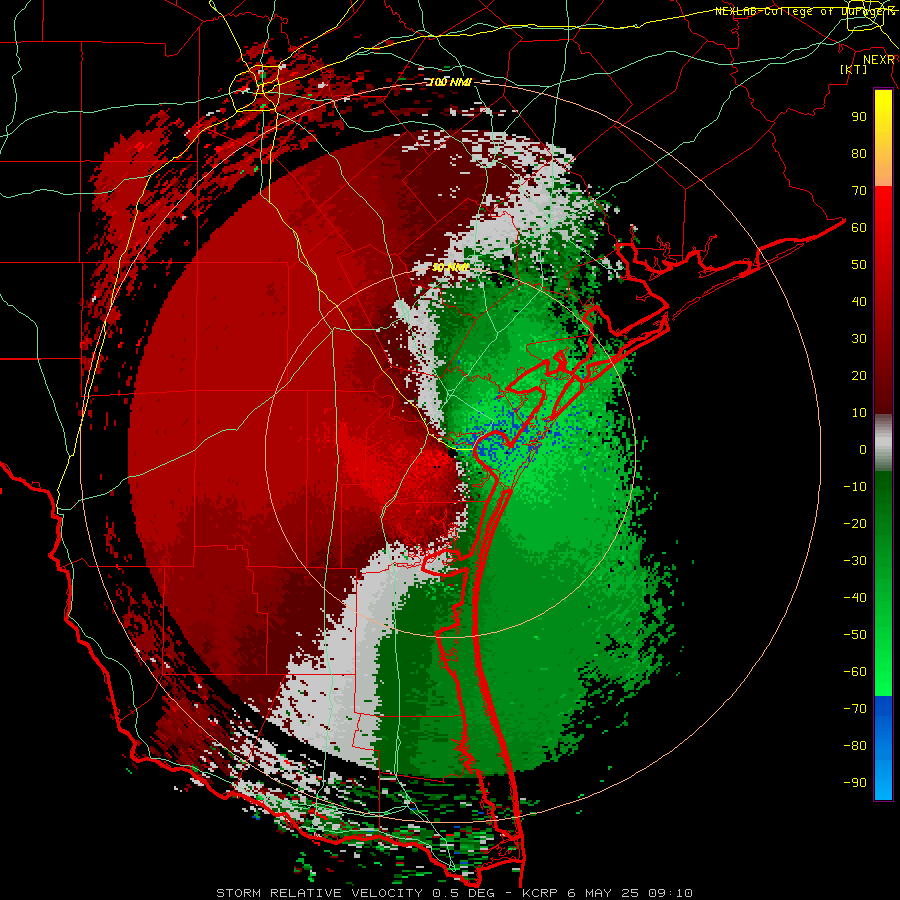The image size is (900, 900).
Task: Click the "09:10" time stamp
Action: tap(671, 893)
